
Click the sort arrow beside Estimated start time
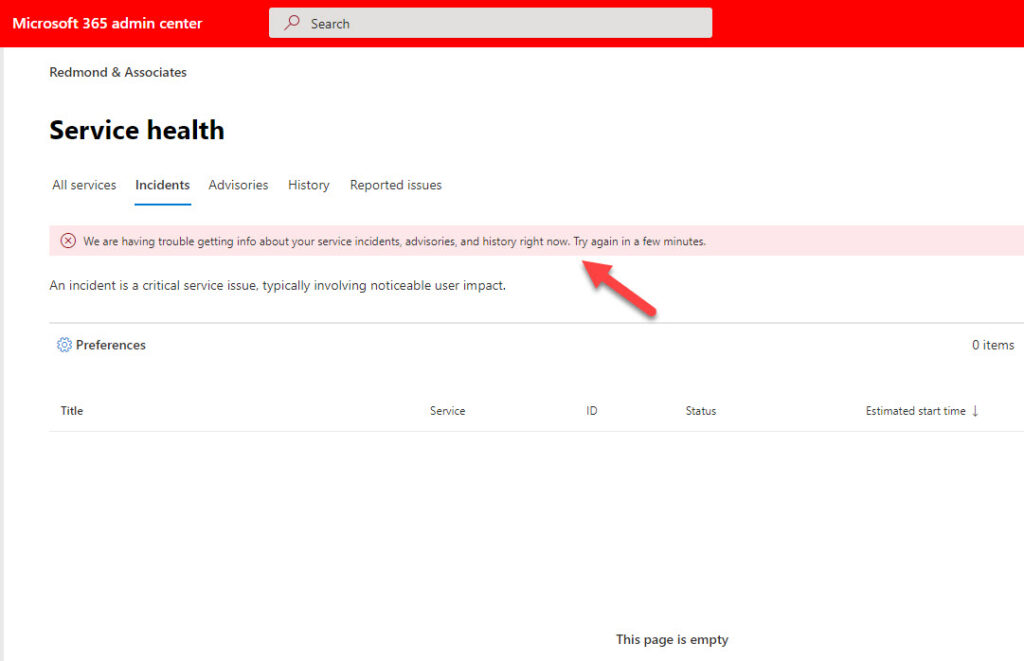tap(975, 411)
